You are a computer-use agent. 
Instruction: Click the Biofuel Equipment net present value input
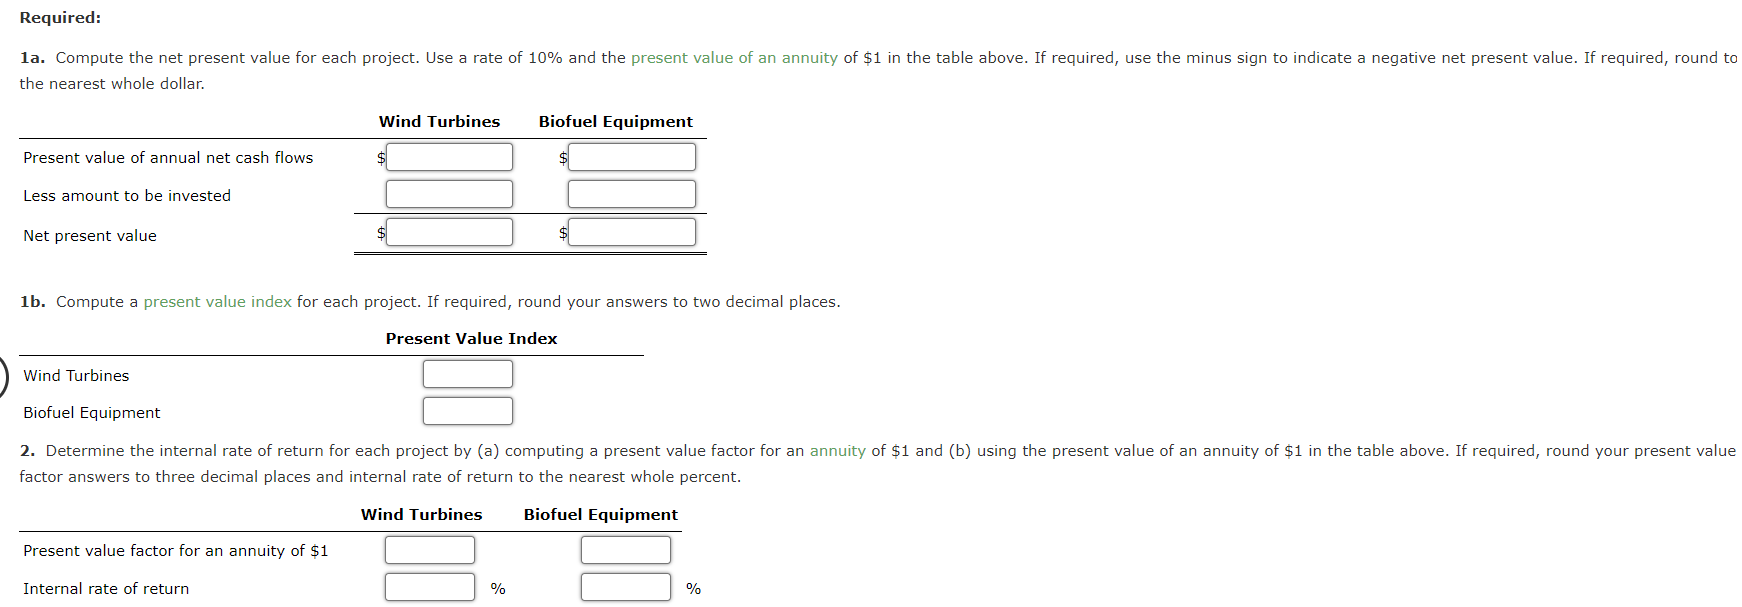pos(630,231)
